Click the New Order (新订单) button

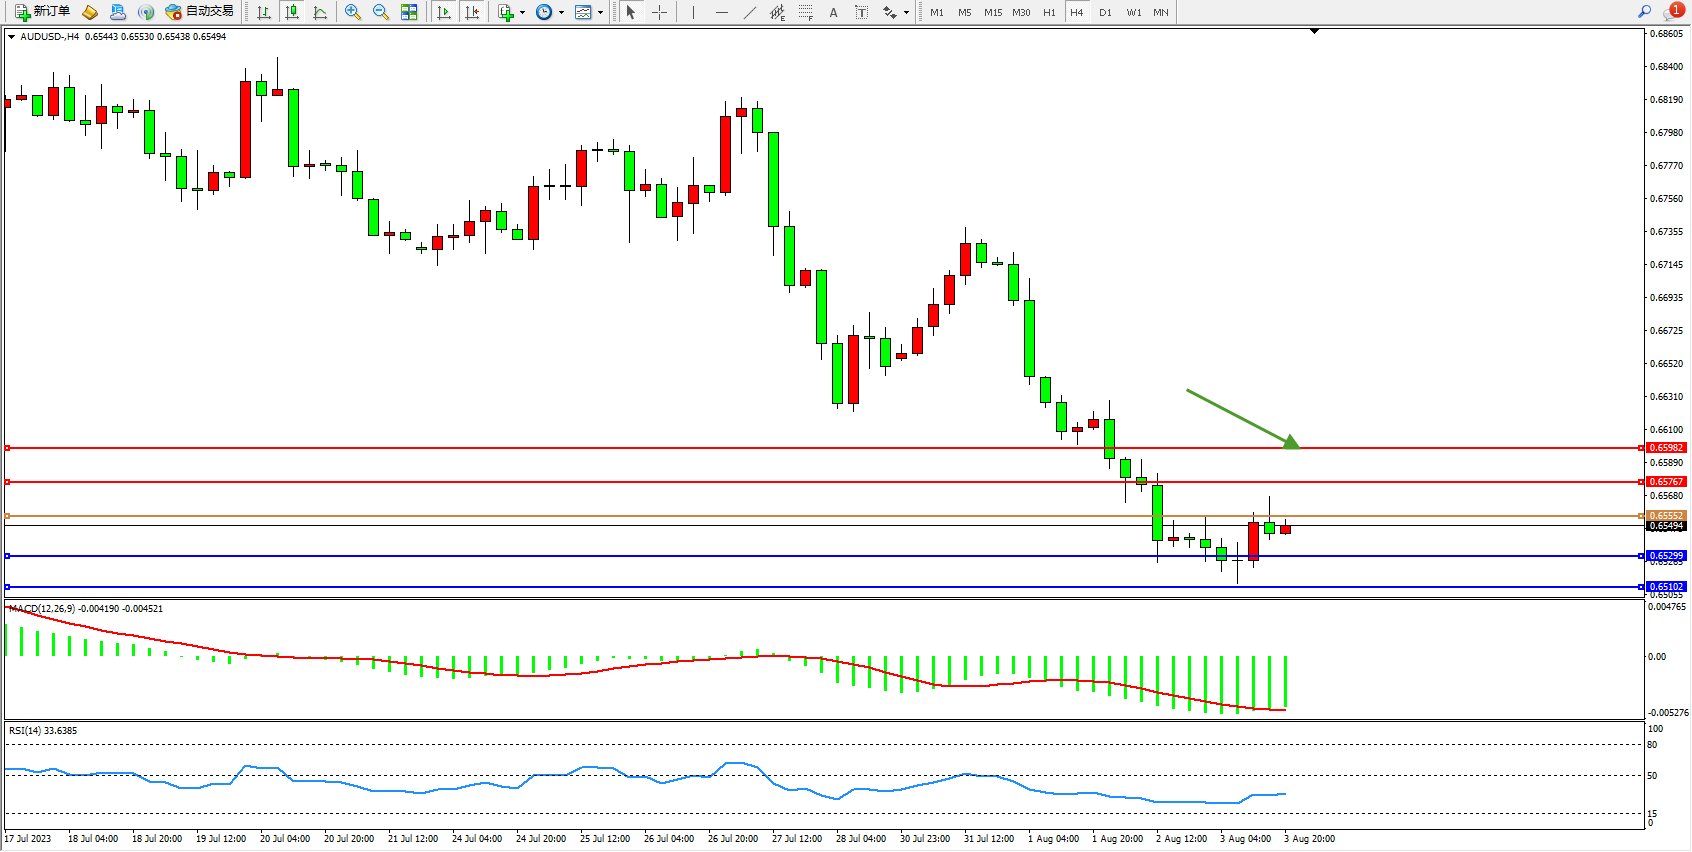click(x=42, y=12)
